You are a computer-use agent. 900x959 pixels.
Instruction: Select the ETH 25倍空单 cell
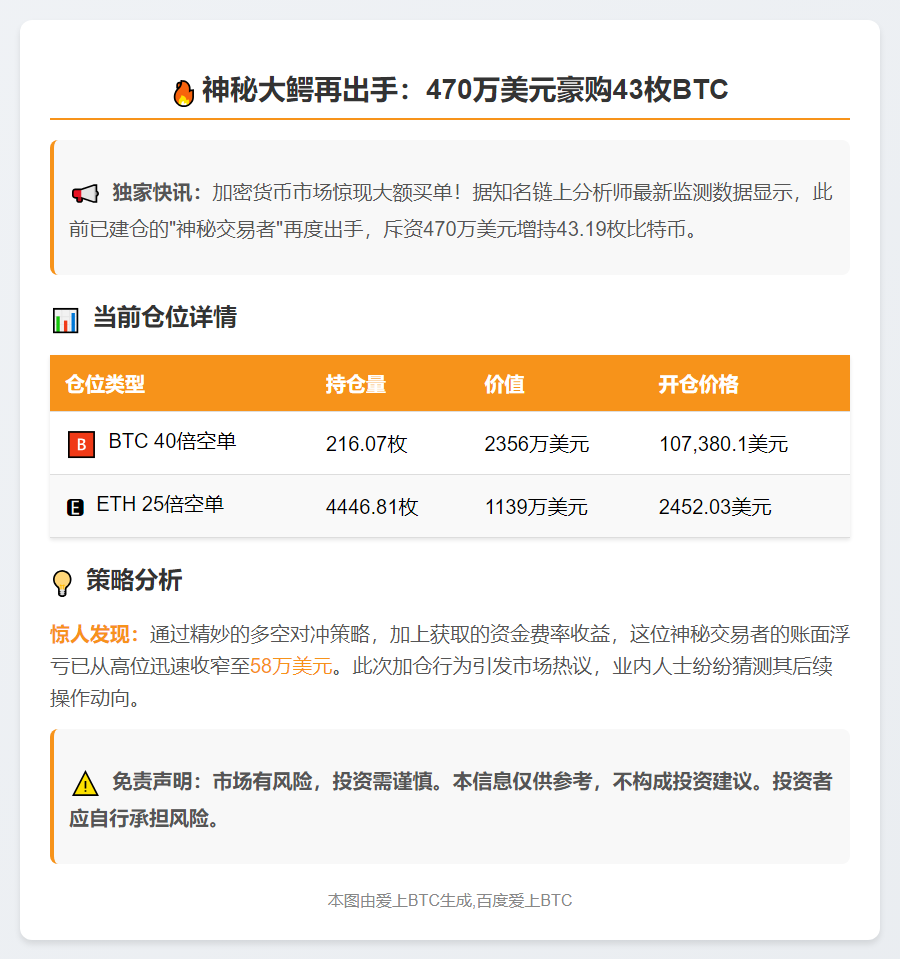[160, 505]
